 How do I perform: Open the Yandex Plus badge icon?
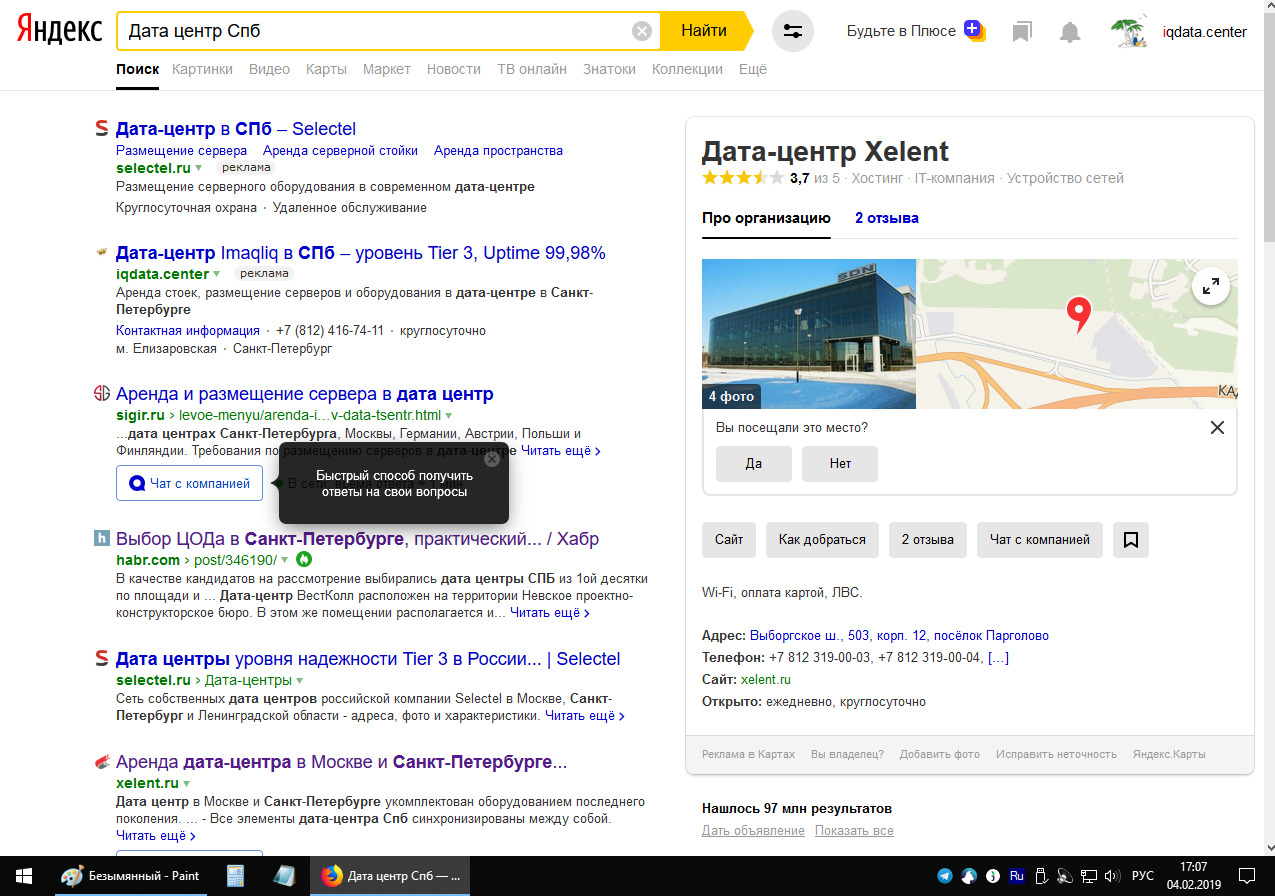[x=974, y=30]
